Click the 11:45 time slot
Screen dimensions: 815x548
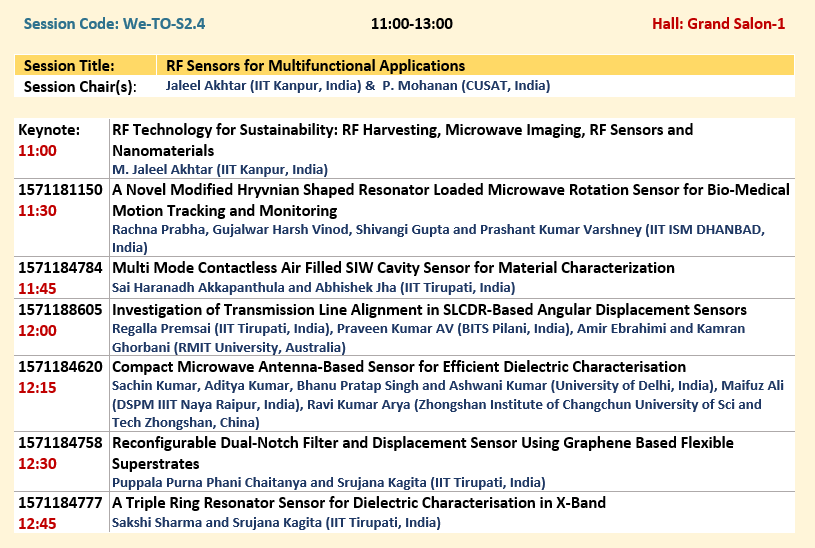(x=37, y=288)
